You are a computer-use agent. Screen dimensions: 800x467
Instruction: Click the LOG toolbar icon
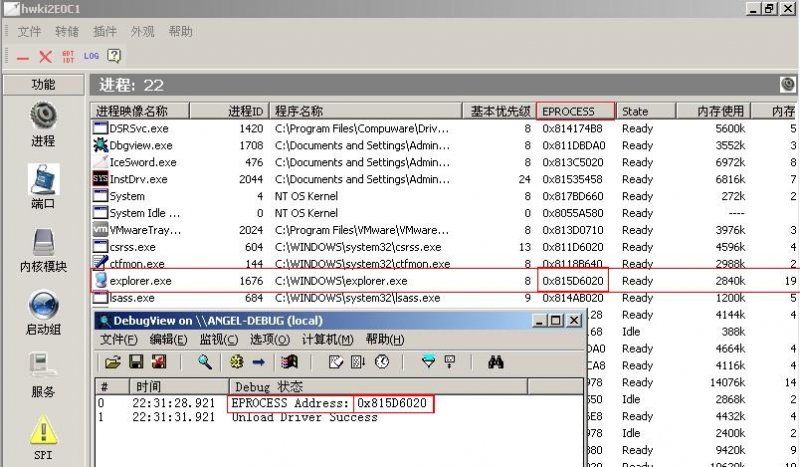(91, 56)
